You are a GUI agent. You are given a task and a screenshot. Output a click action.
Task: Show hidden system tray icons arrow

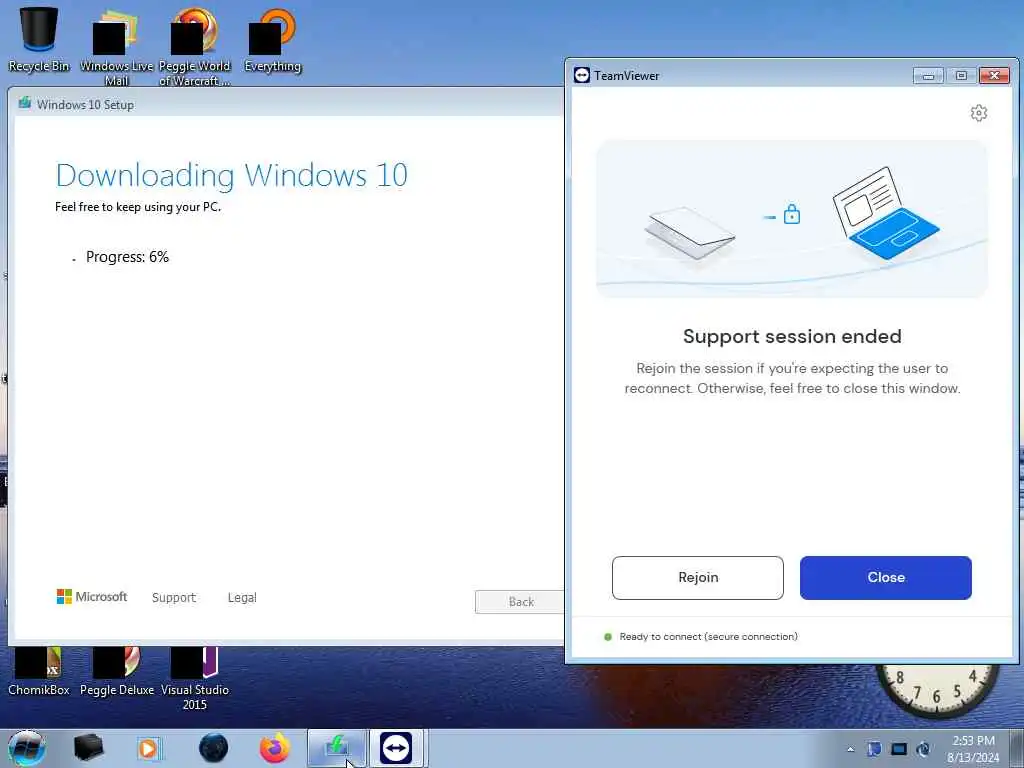[x=850, y=749]
